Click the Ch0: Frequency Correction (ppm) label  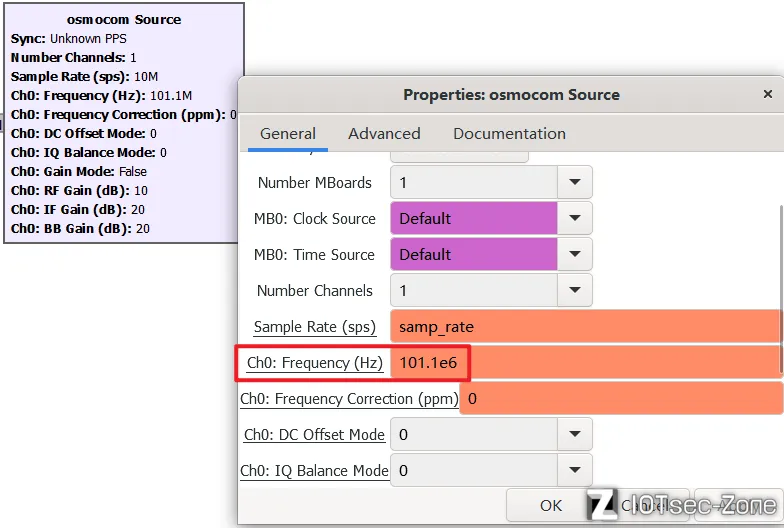349,398
